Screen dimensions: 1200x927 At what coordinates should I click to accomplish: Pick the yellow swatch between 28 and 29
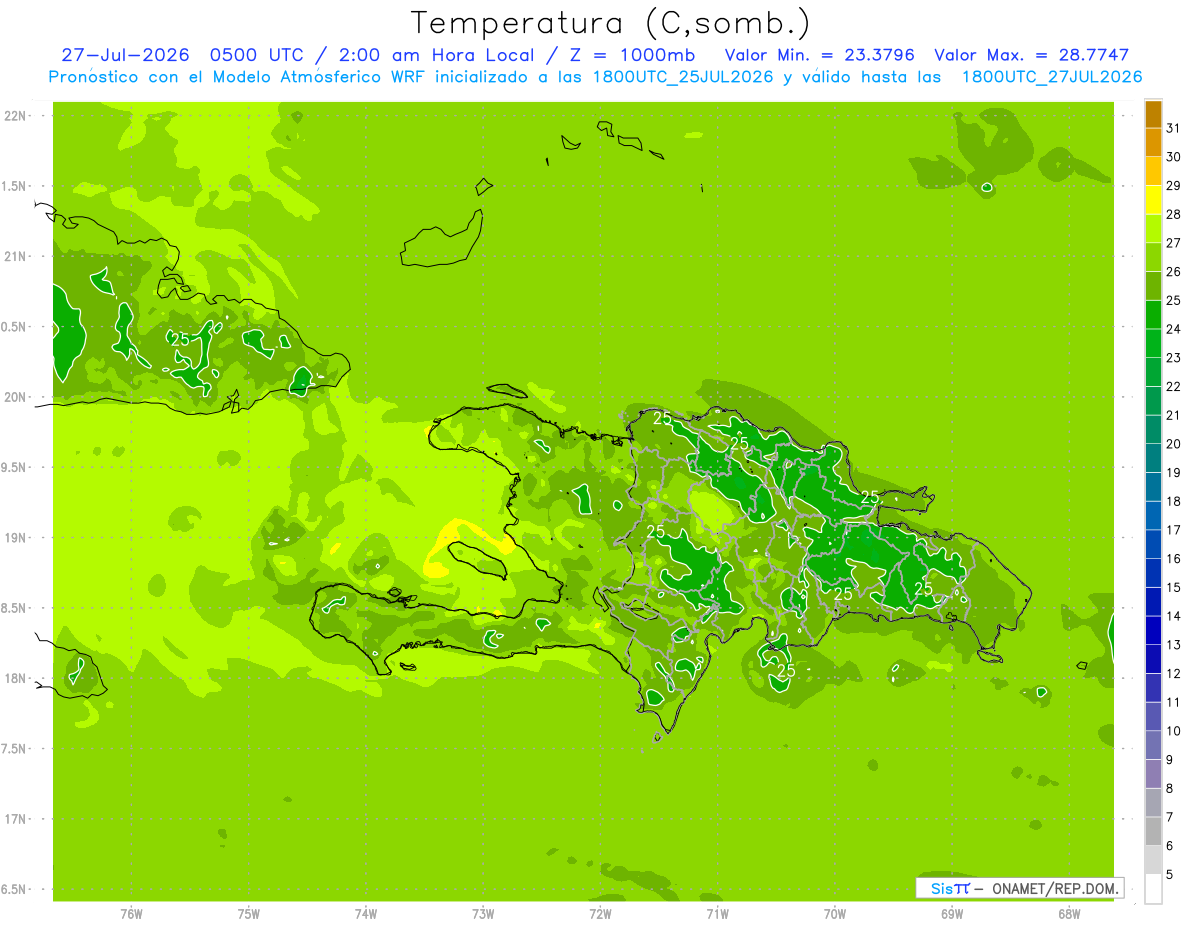[1153, 200]
